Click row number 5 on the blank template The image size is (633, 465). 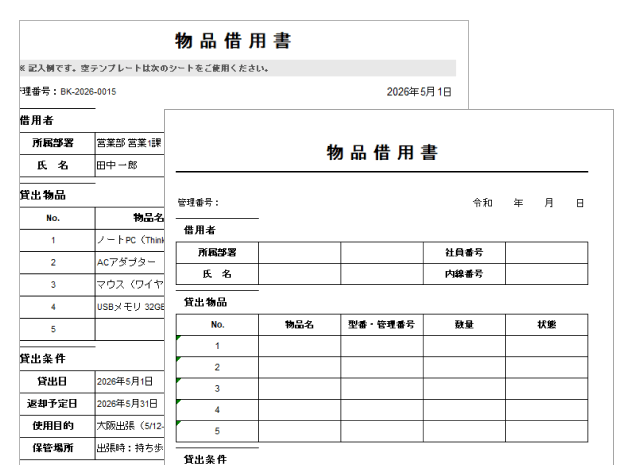(x=217, y=431)
